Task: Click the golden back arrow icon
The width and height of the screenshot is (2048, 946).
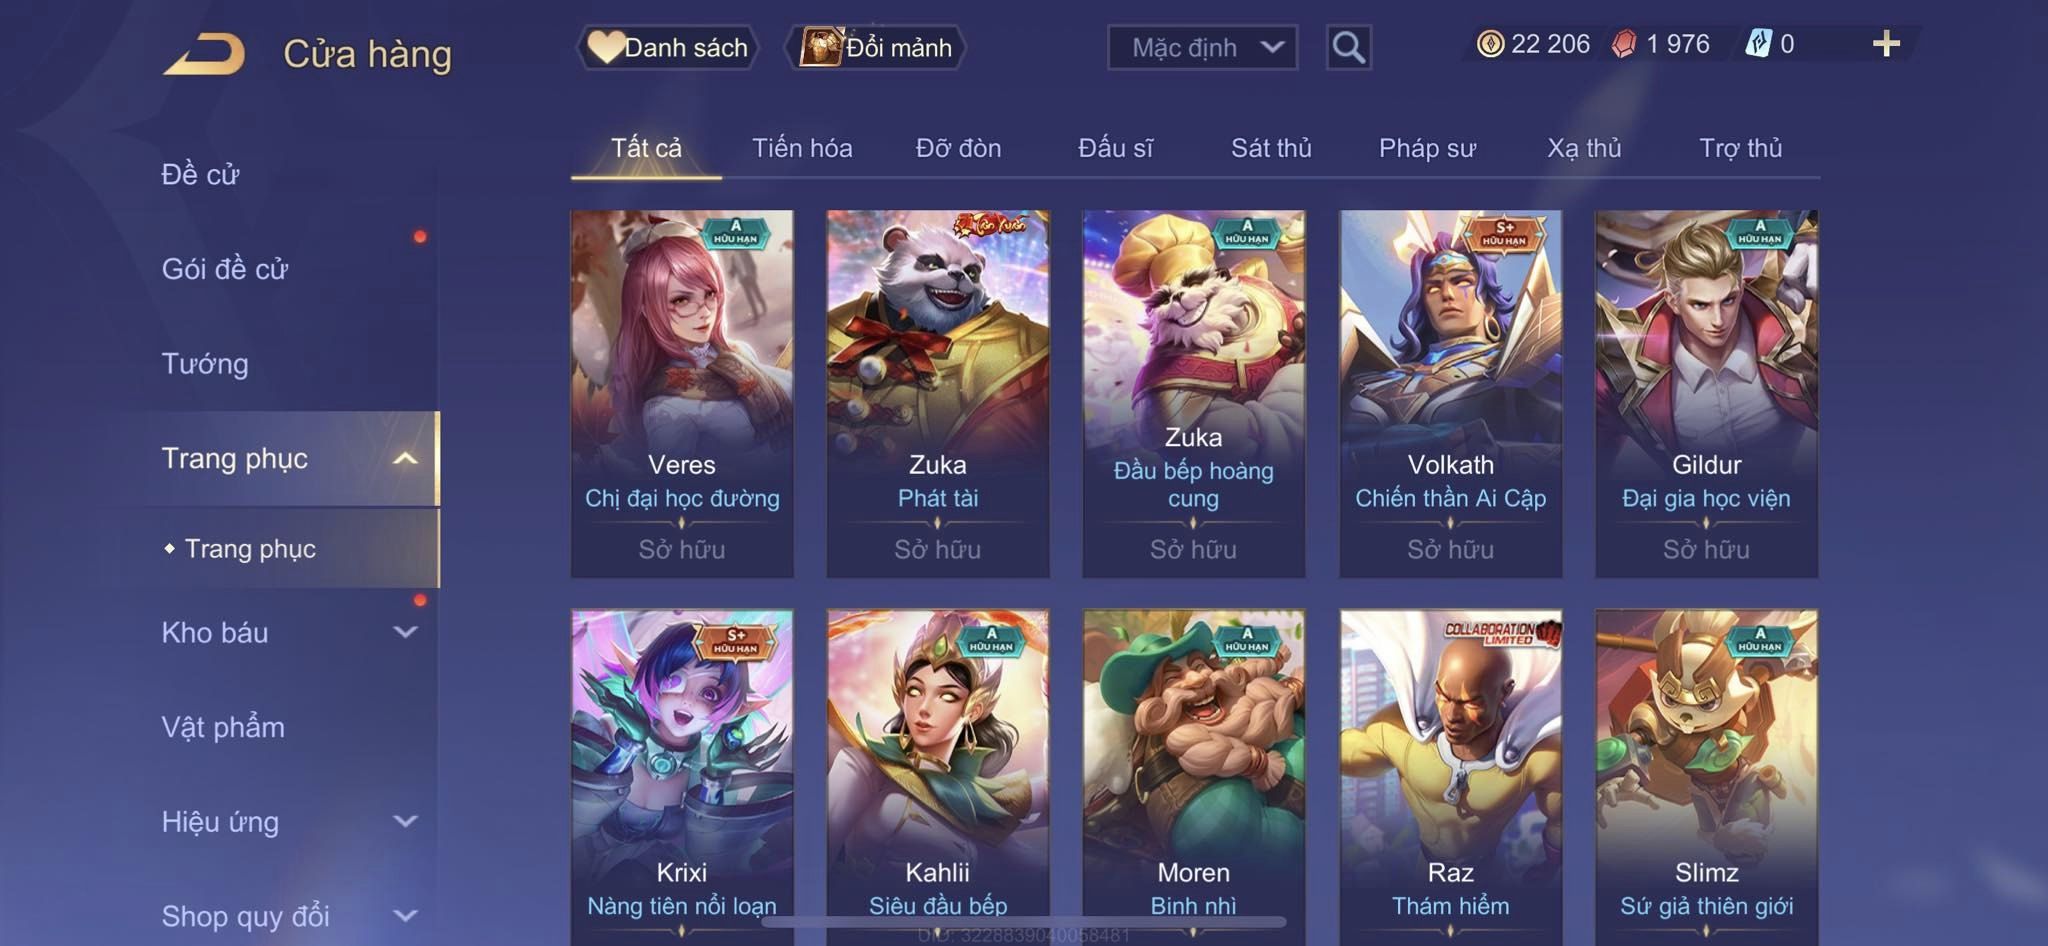Action: tap(204, 54)
